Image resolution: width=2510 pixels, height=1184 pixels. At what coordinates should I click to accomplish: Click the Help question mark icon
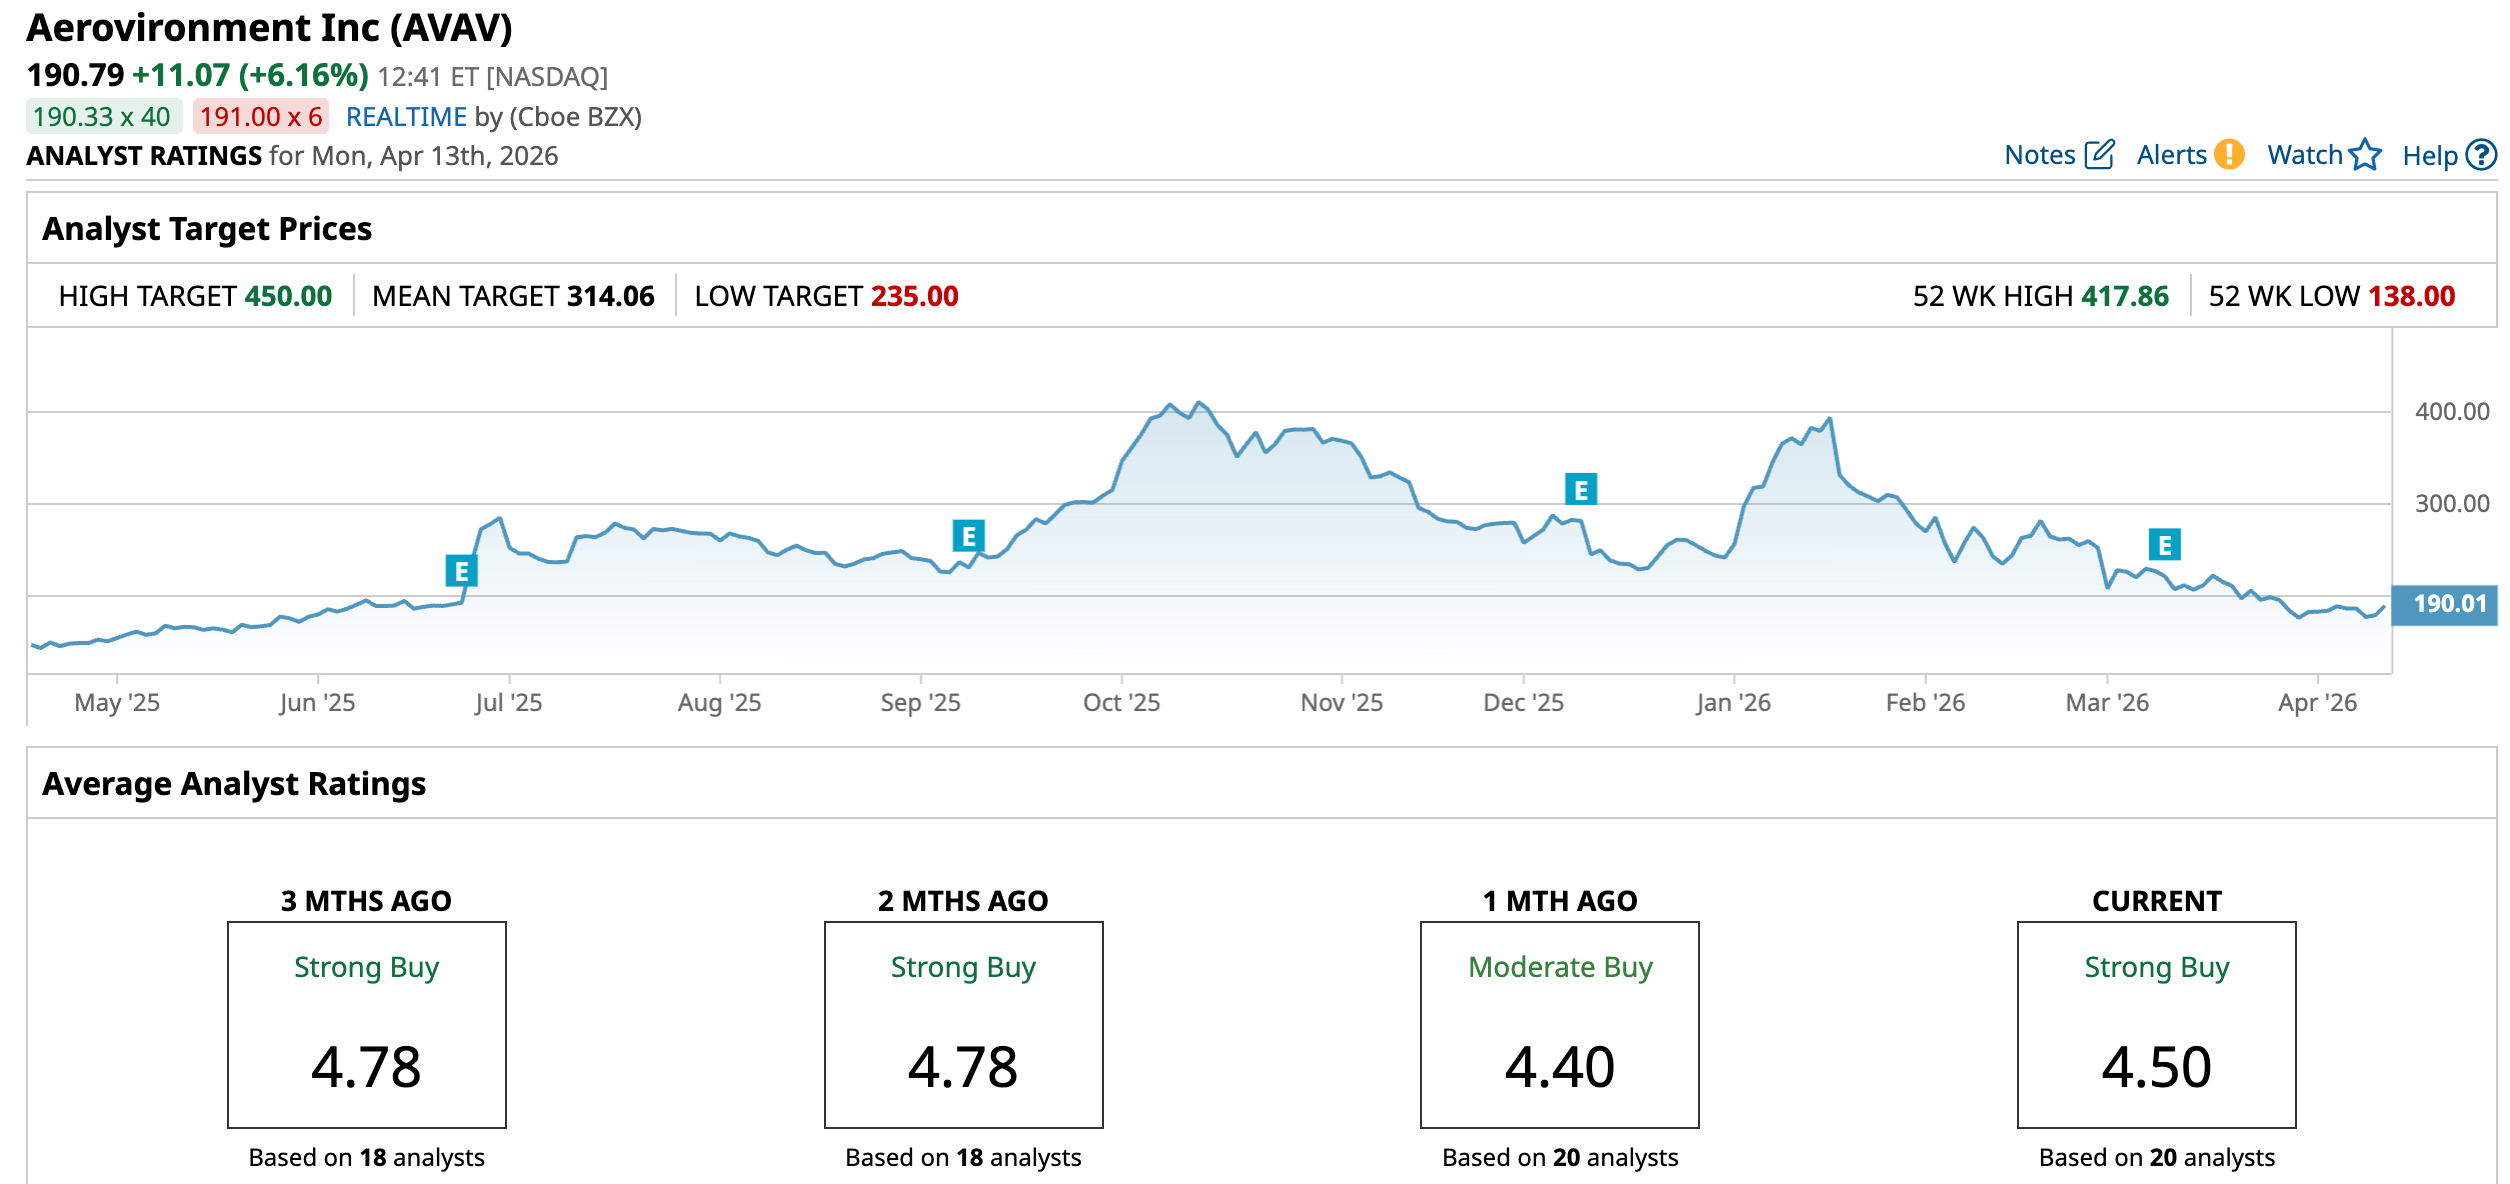[x=2481, y=155]
